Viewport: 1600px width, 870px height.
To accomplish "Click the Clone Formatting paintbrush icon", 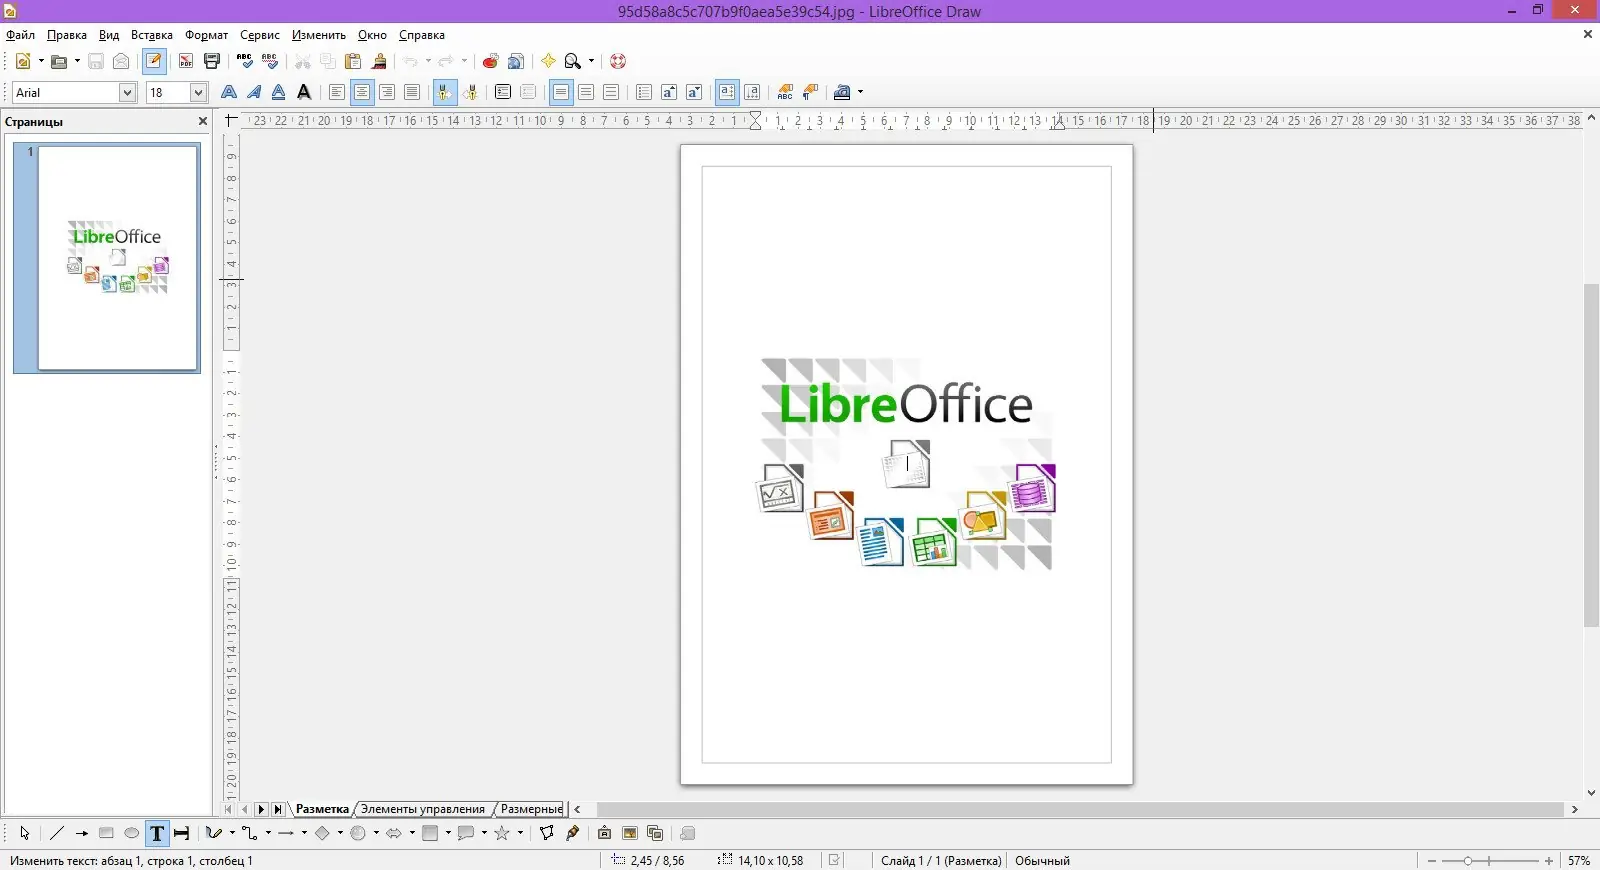I will (x=379, y=61).
